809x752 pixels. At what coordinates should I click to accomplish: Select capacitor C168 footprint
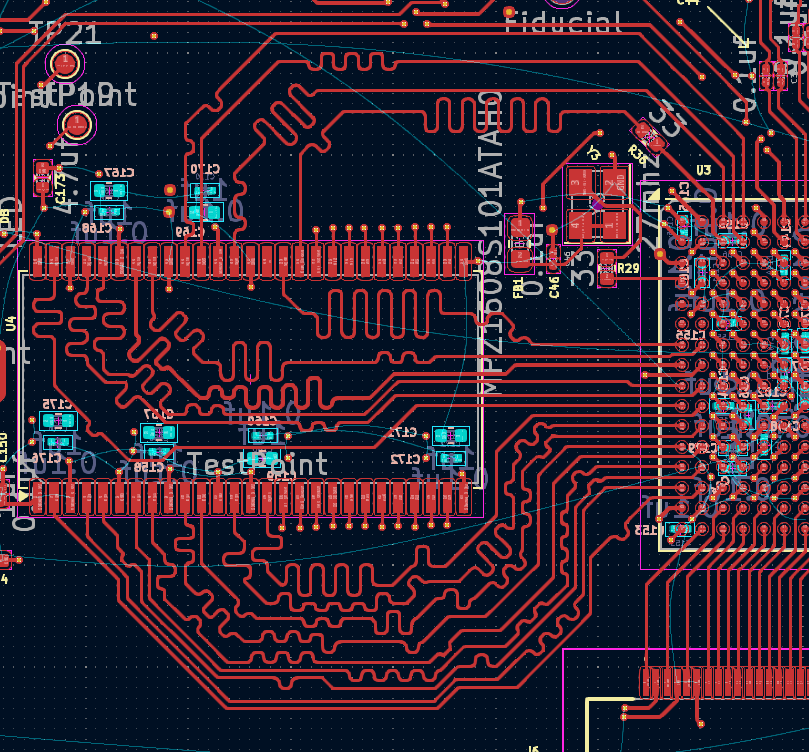108,212
